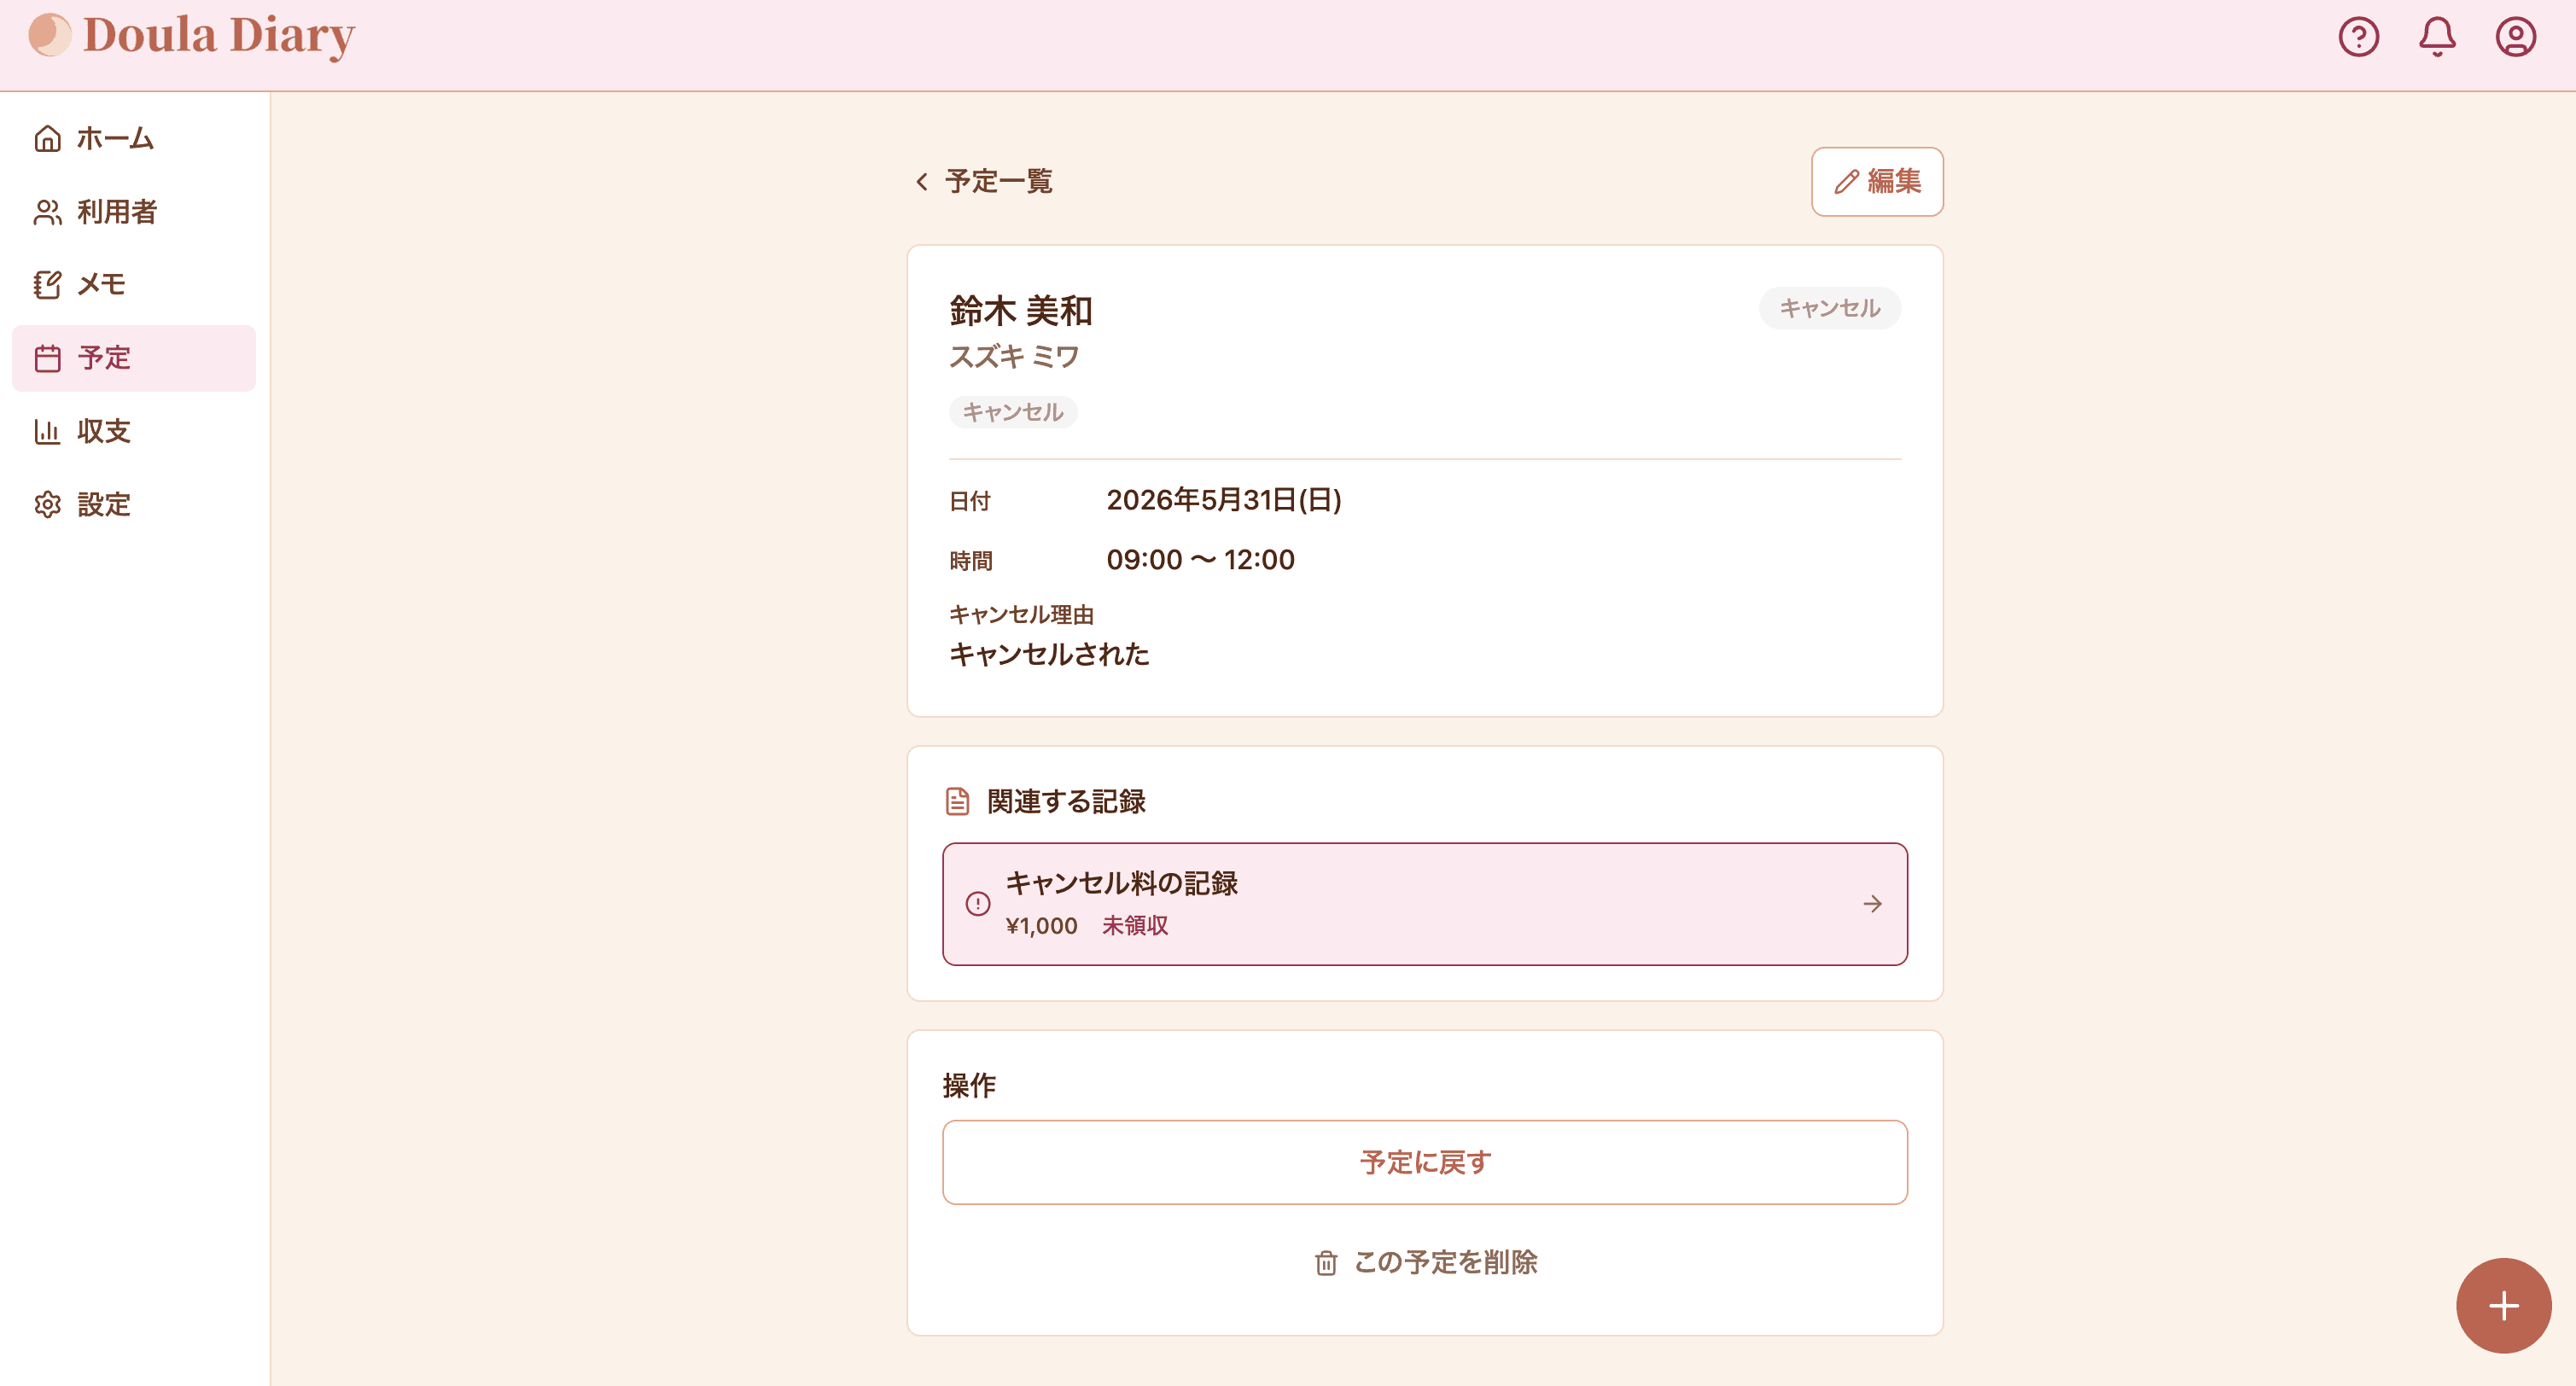Click the キャンセル tag under スズキ ミワ

tap(1012, 412)
